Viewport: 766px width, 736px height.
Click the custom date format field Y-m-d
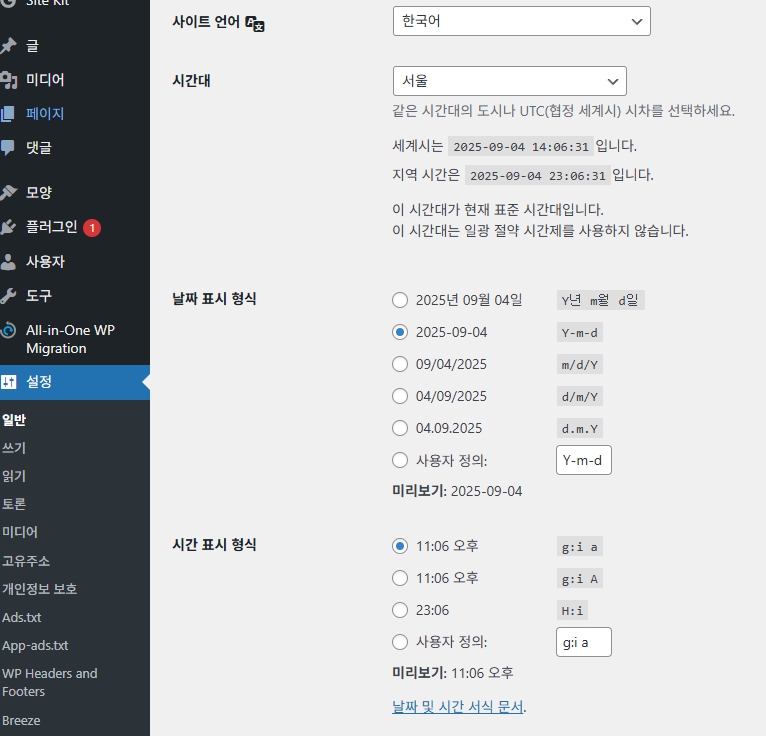(x=584, y=460)
